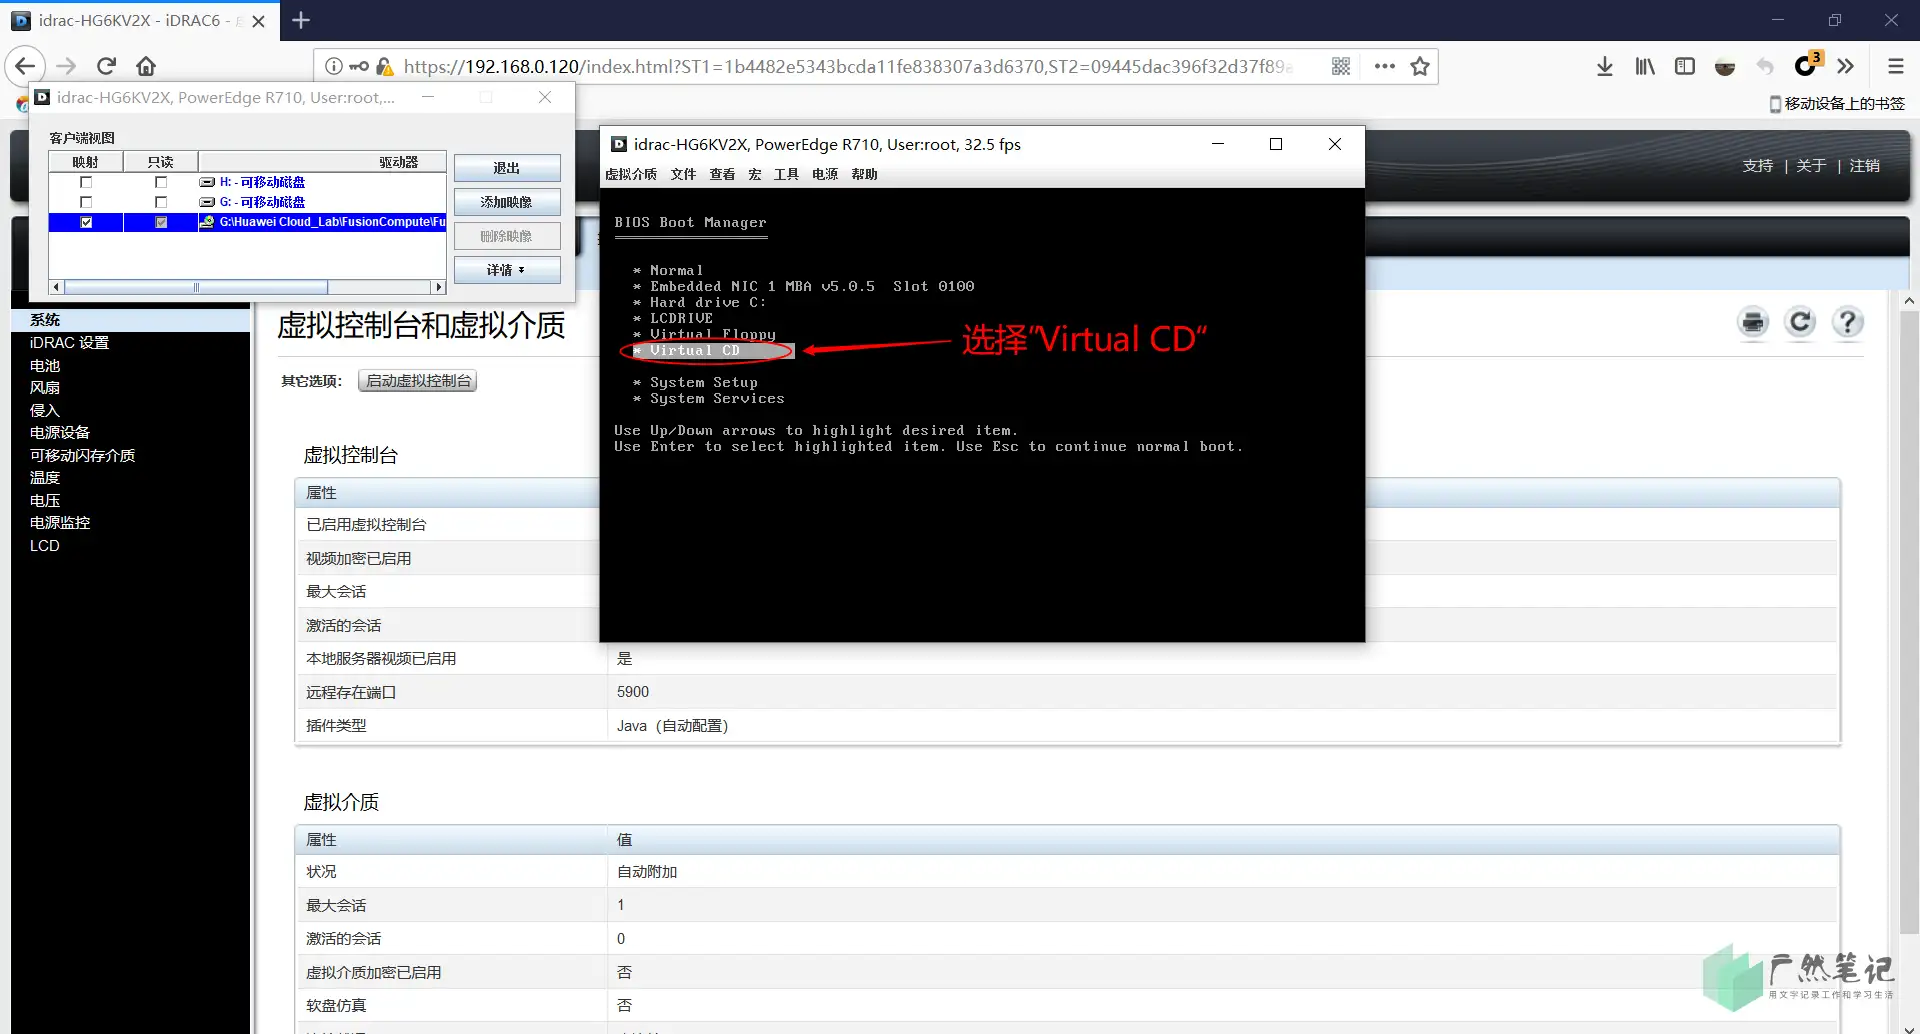
Task: Uncheck 映射 for the FusionCompute image row
Action: coord(86,222)
